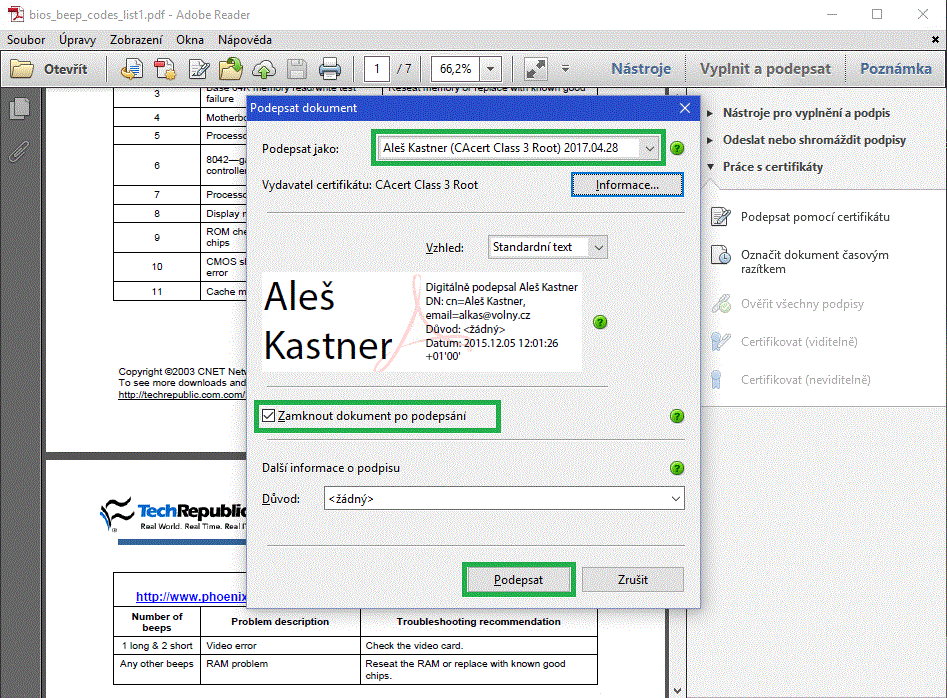Click the cloud upload icon in toolbar

[x=264, y=69]
